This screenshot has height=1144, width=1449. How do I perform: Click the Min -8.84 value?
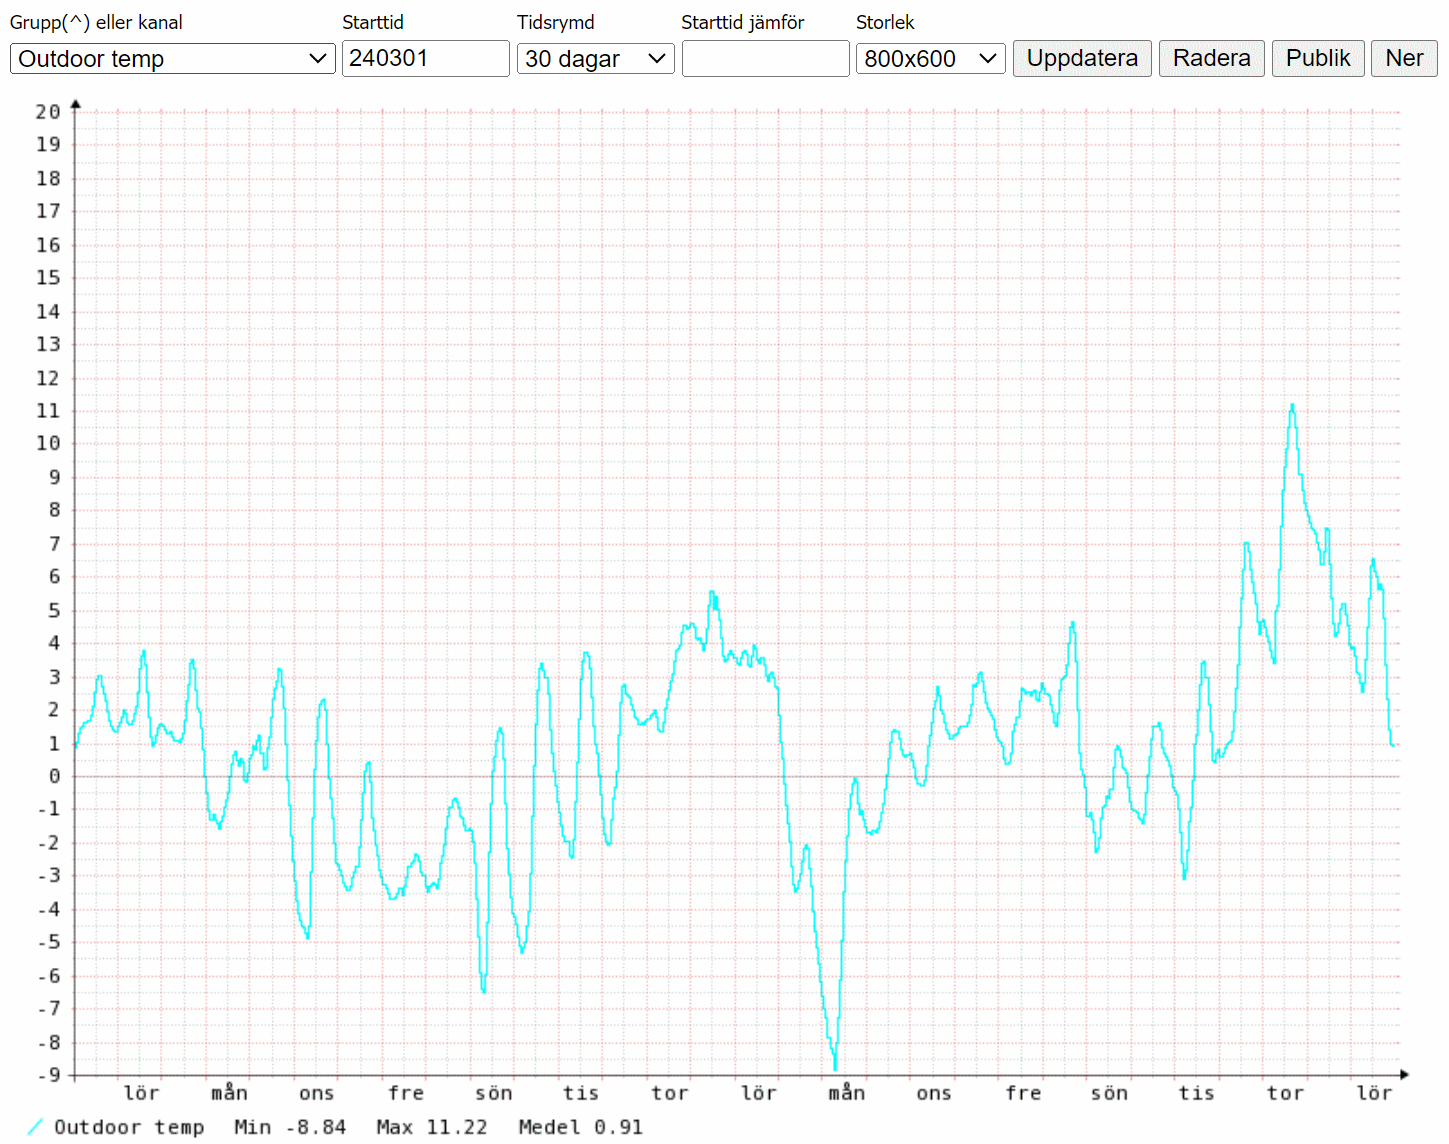pos(290,1127)
